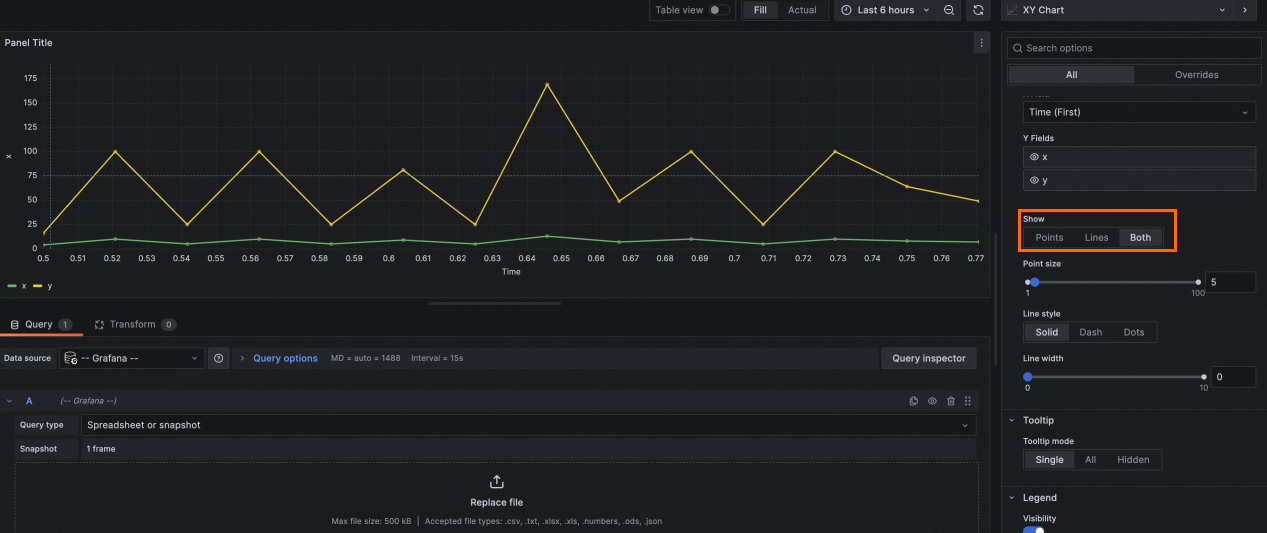
Task: Duplicate query A with the copy icon
Action: tap(913, 401)
